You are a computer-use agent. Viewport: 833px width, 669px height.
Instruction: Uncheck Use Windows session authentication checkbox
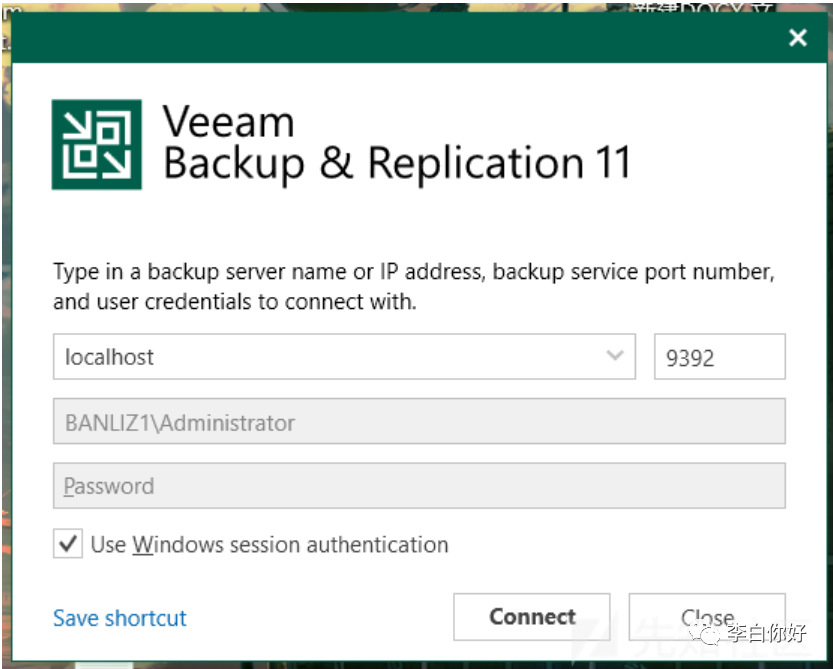(68, 544)
